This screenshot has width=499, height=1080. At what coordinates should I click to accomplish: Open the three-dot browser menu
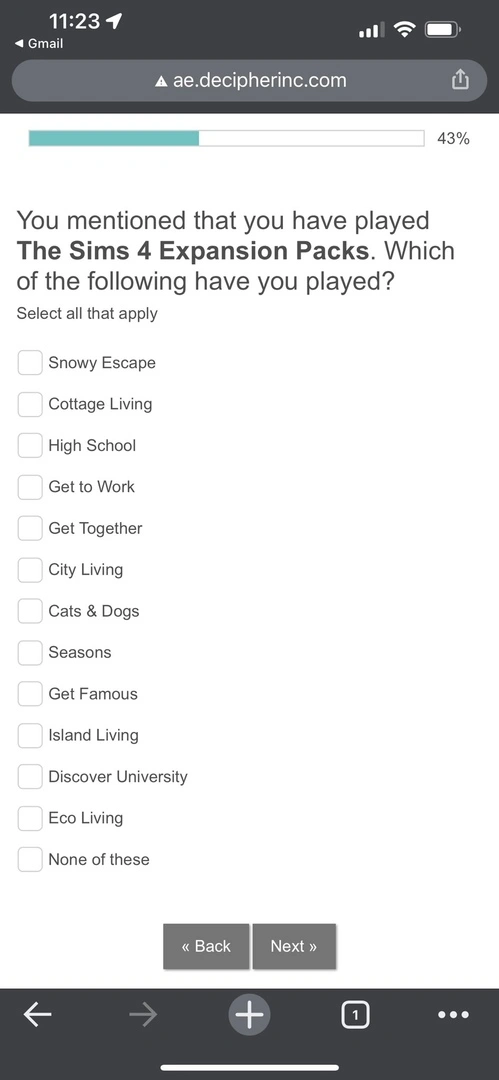454,1014
